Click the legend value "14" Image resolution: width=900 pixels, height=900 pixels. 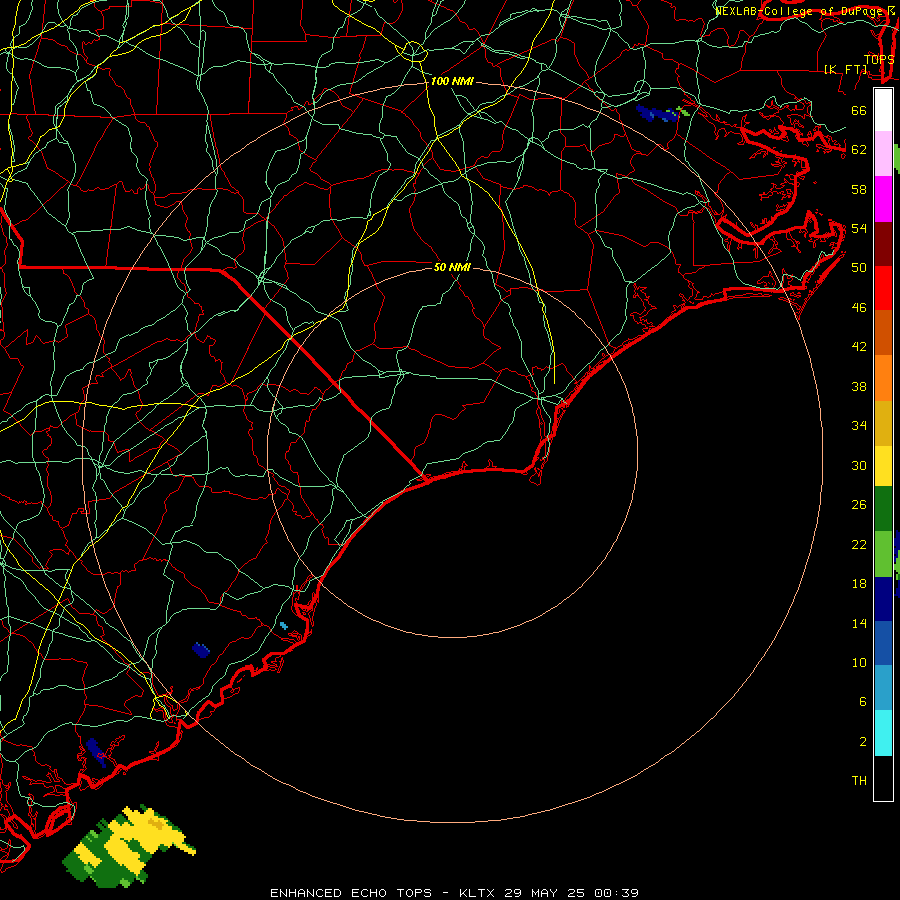tap(859, 623)
